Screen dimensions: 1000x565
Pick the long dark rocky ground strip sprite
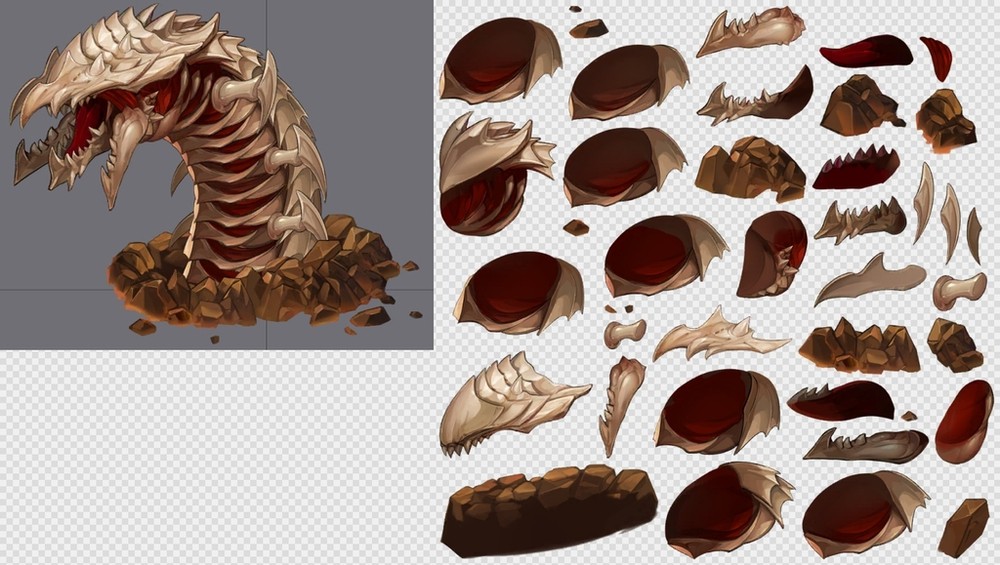[547, 510]
